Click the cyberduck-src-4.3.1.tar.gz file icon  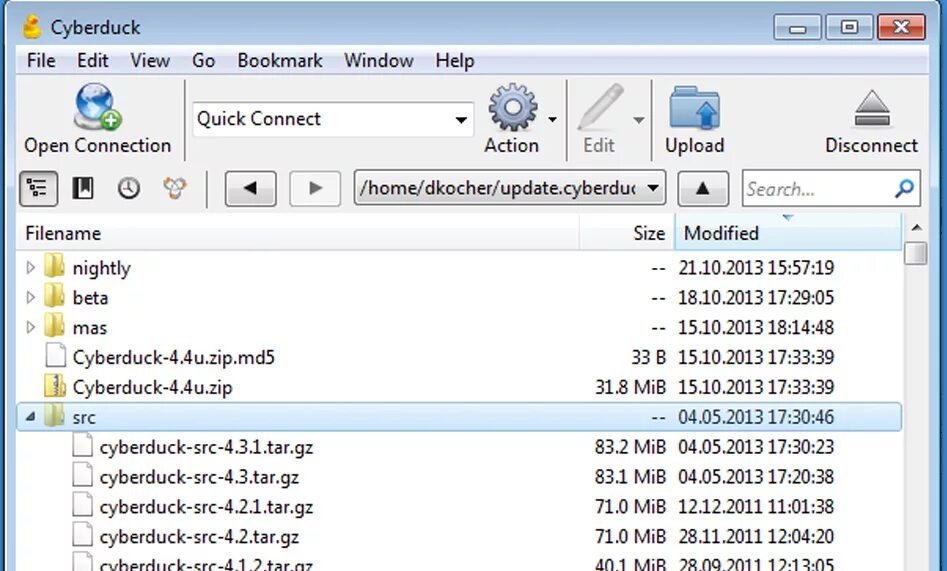[82, 445]
